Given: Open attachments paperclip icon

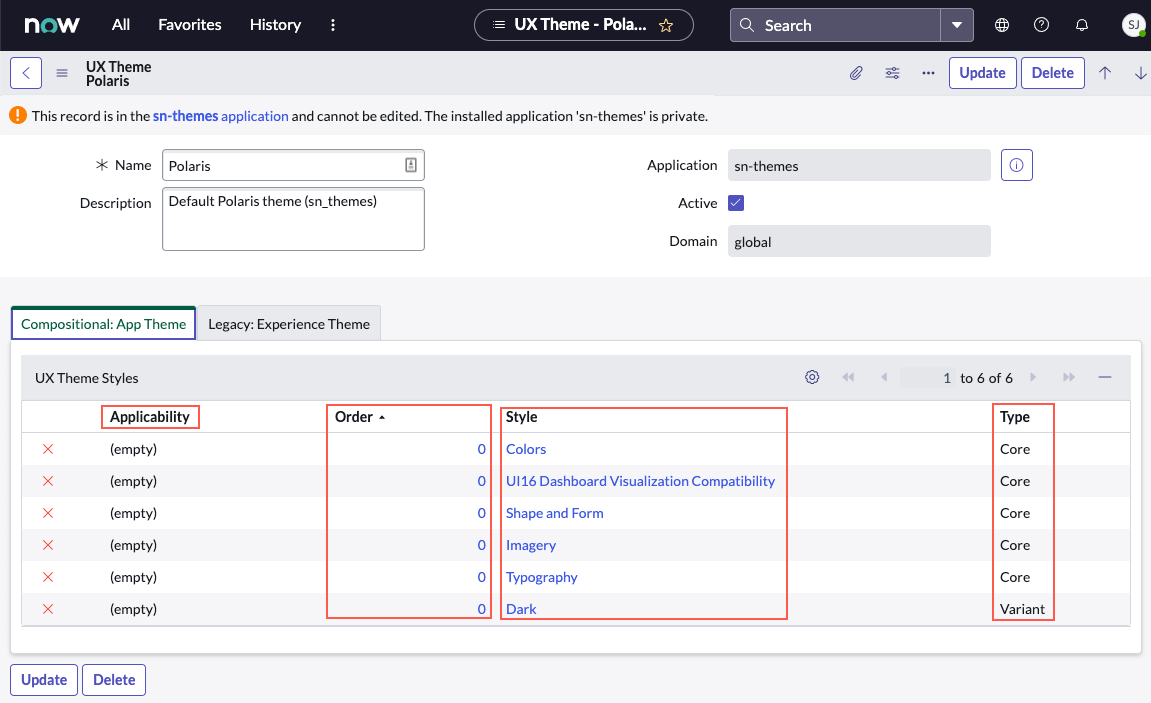Looking at the screenshot, I should pos(856,73).
